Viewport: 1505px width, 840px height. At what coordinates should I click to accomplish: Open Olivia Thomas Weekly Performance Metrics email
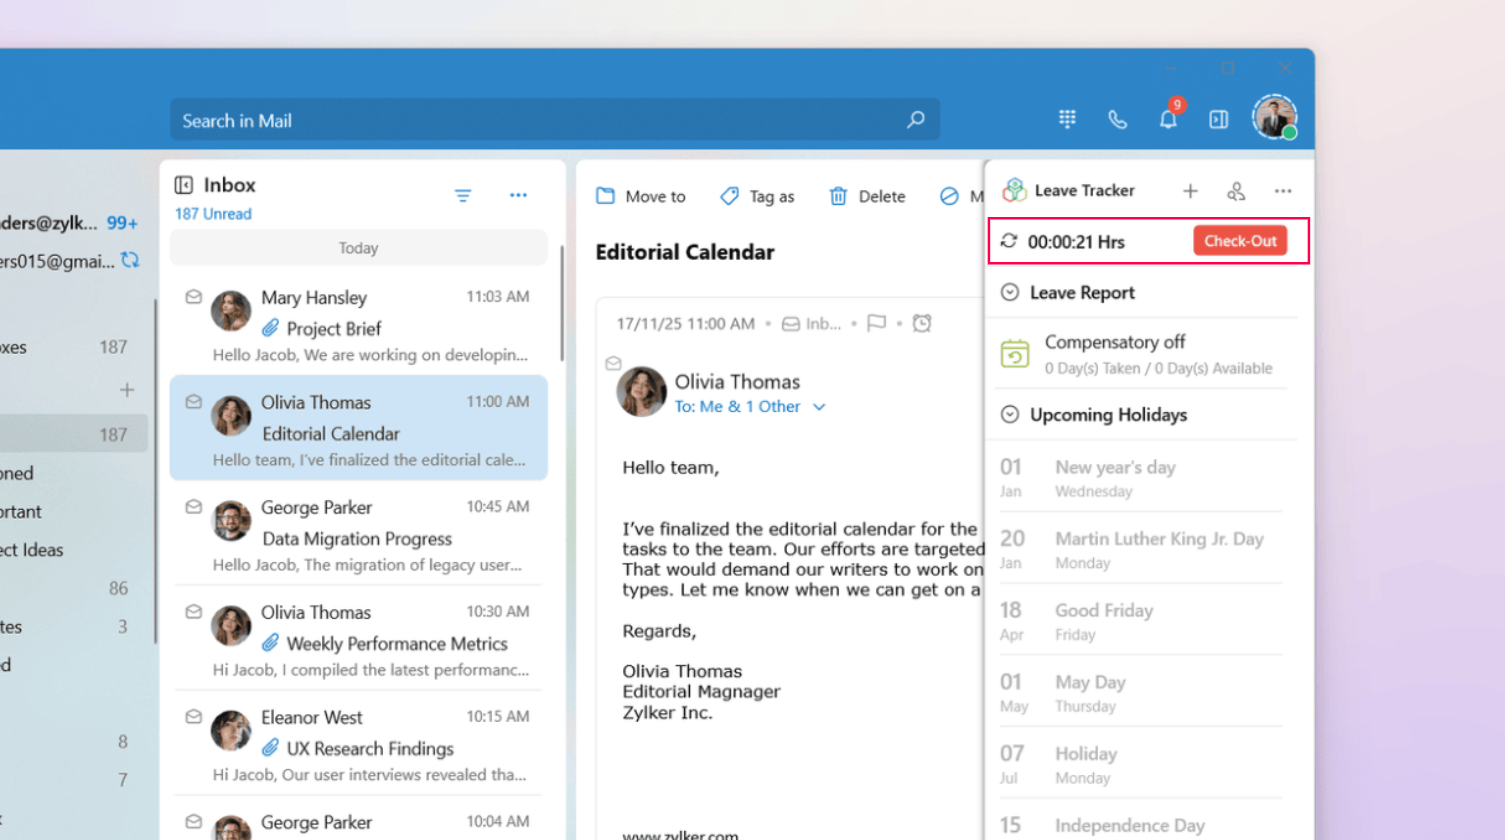(359, 640)
